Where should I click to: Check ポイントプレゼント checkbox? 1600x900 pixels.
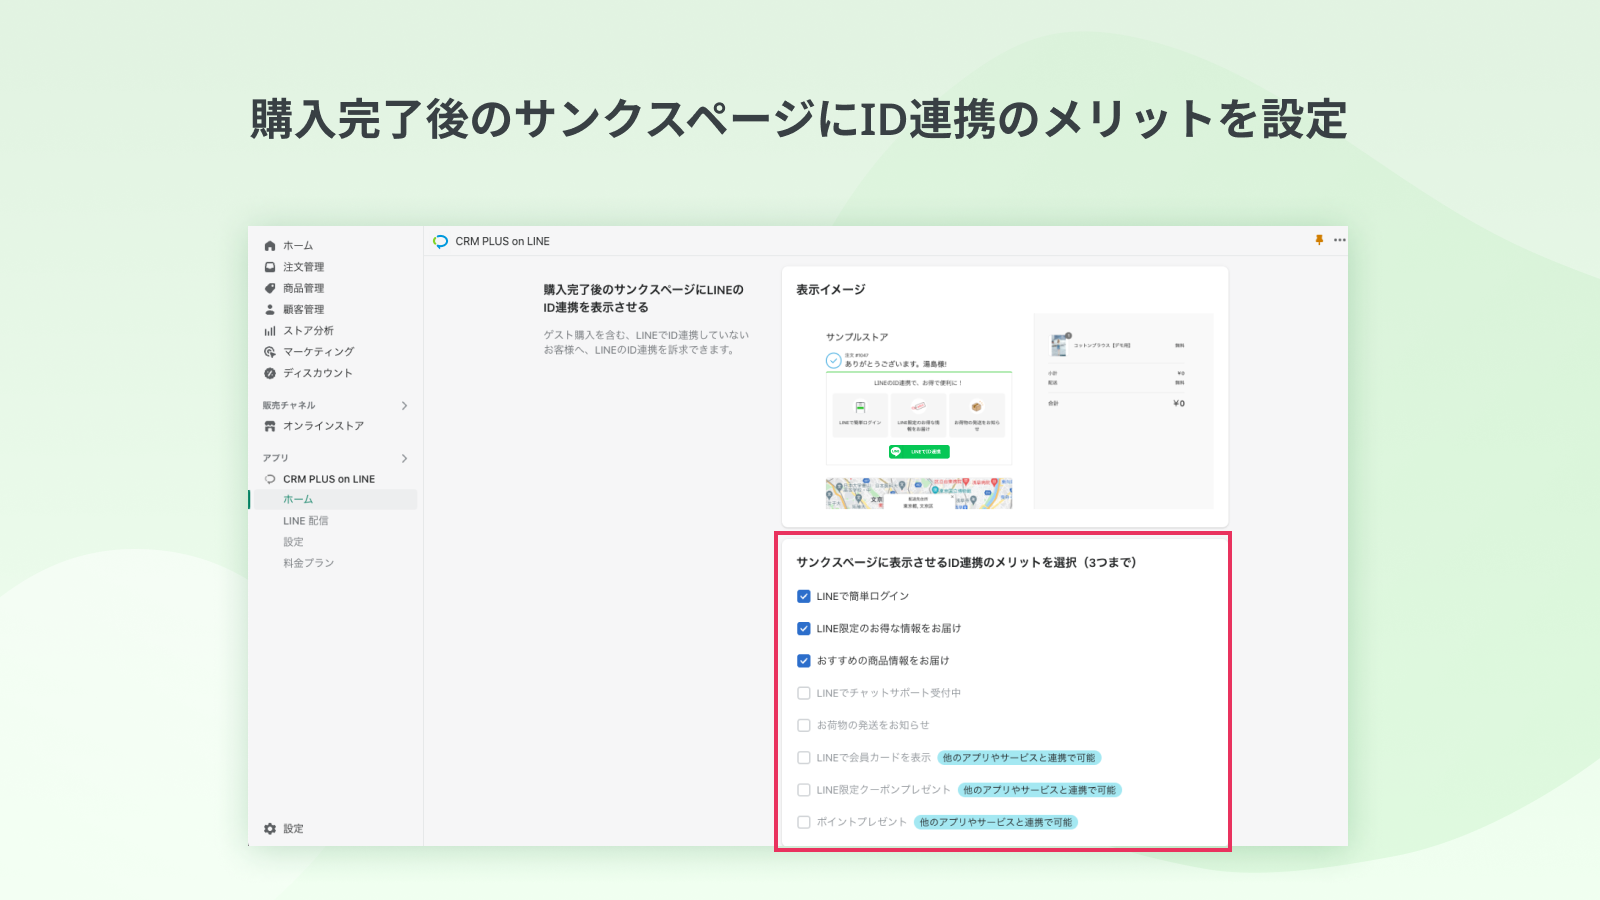click(x=804, y=822)
